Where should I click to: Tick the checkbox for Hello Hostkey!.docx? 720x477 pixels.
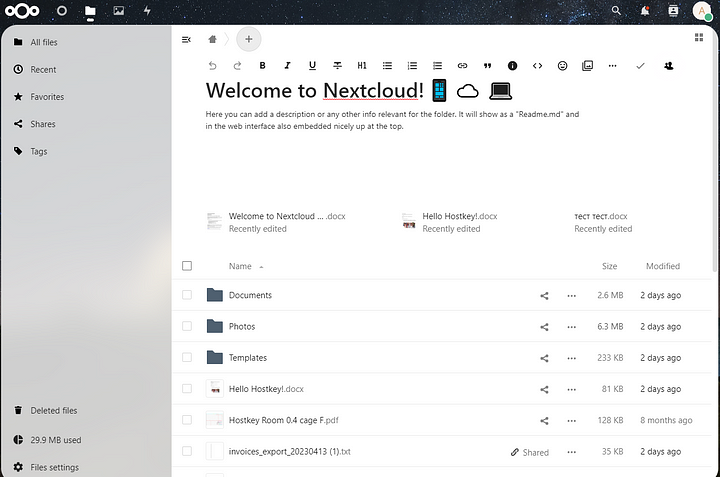coord(187,389)
